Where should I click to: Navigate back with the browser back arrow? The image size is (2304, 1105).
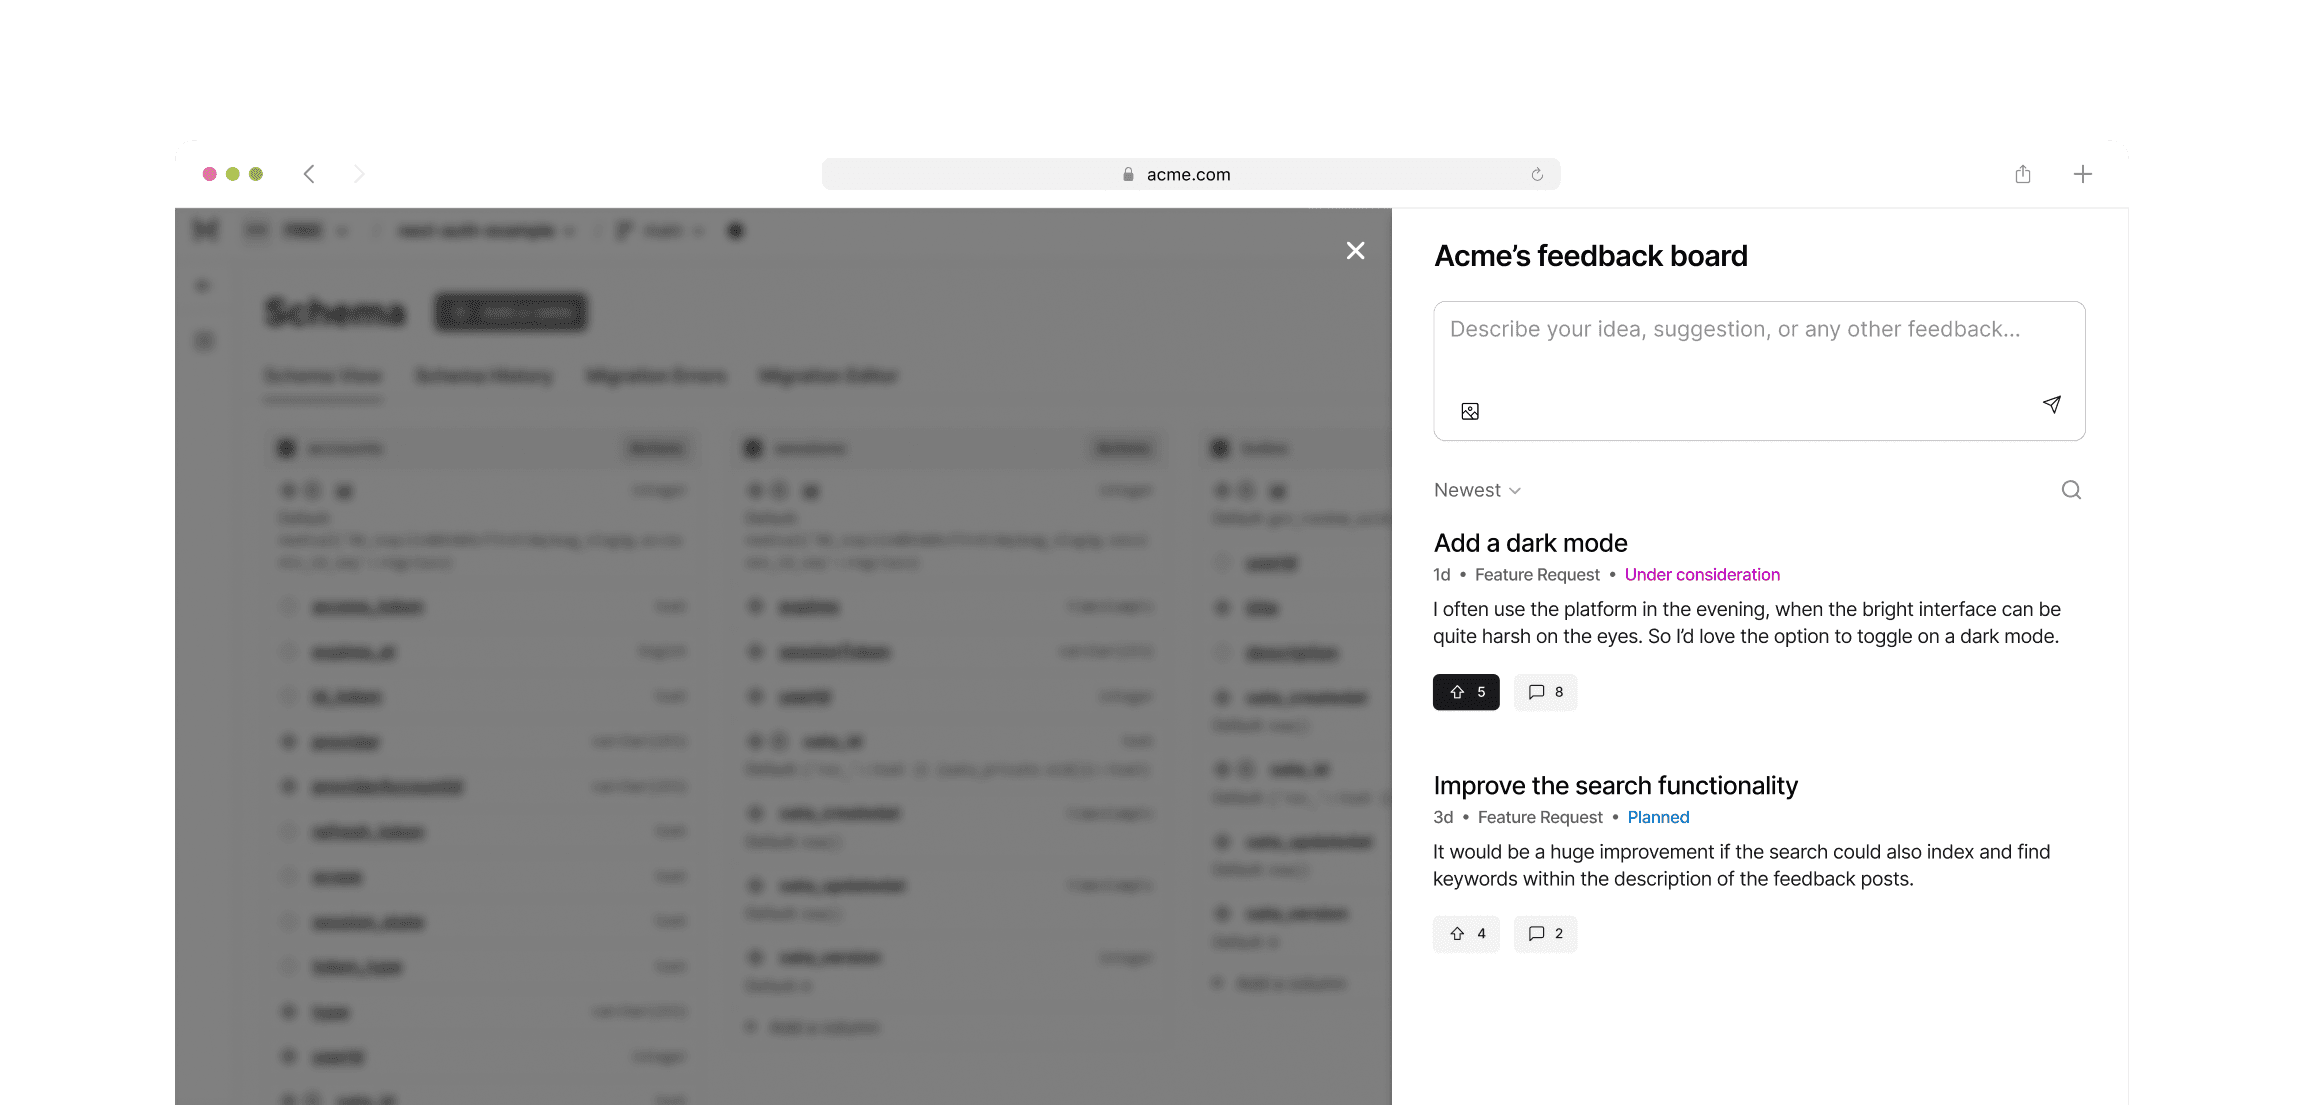tap(309, 173)
